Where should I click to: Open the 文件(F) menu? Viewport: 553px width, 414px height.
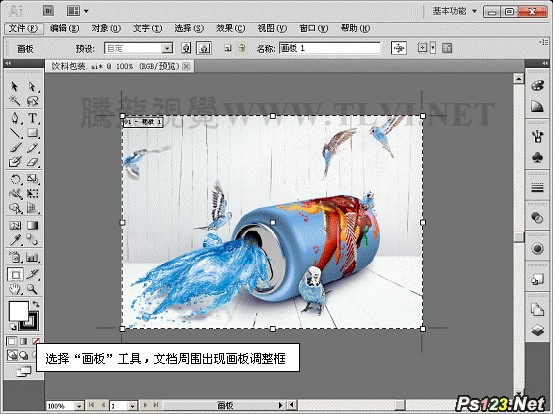(23, 29)
